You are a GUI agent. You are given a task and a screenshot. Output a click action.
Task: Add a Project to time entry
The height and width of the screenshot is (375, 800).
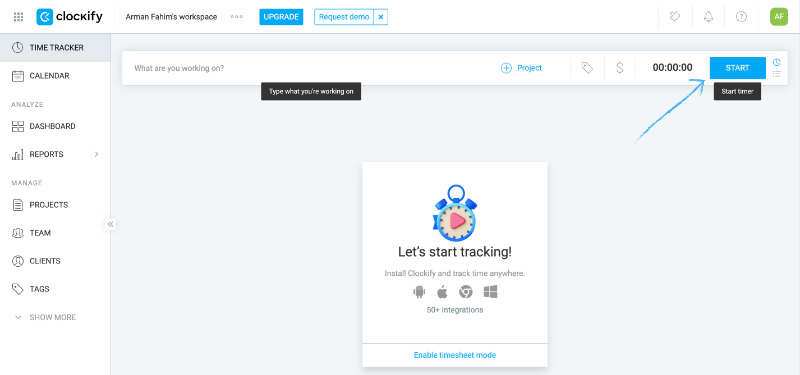pos(521,68)
